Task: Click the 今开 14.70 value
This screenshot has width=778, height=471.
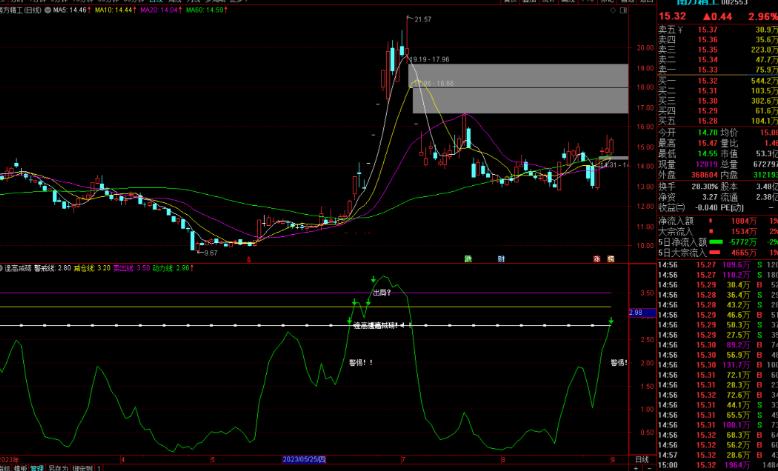Action: pos(708,133)
